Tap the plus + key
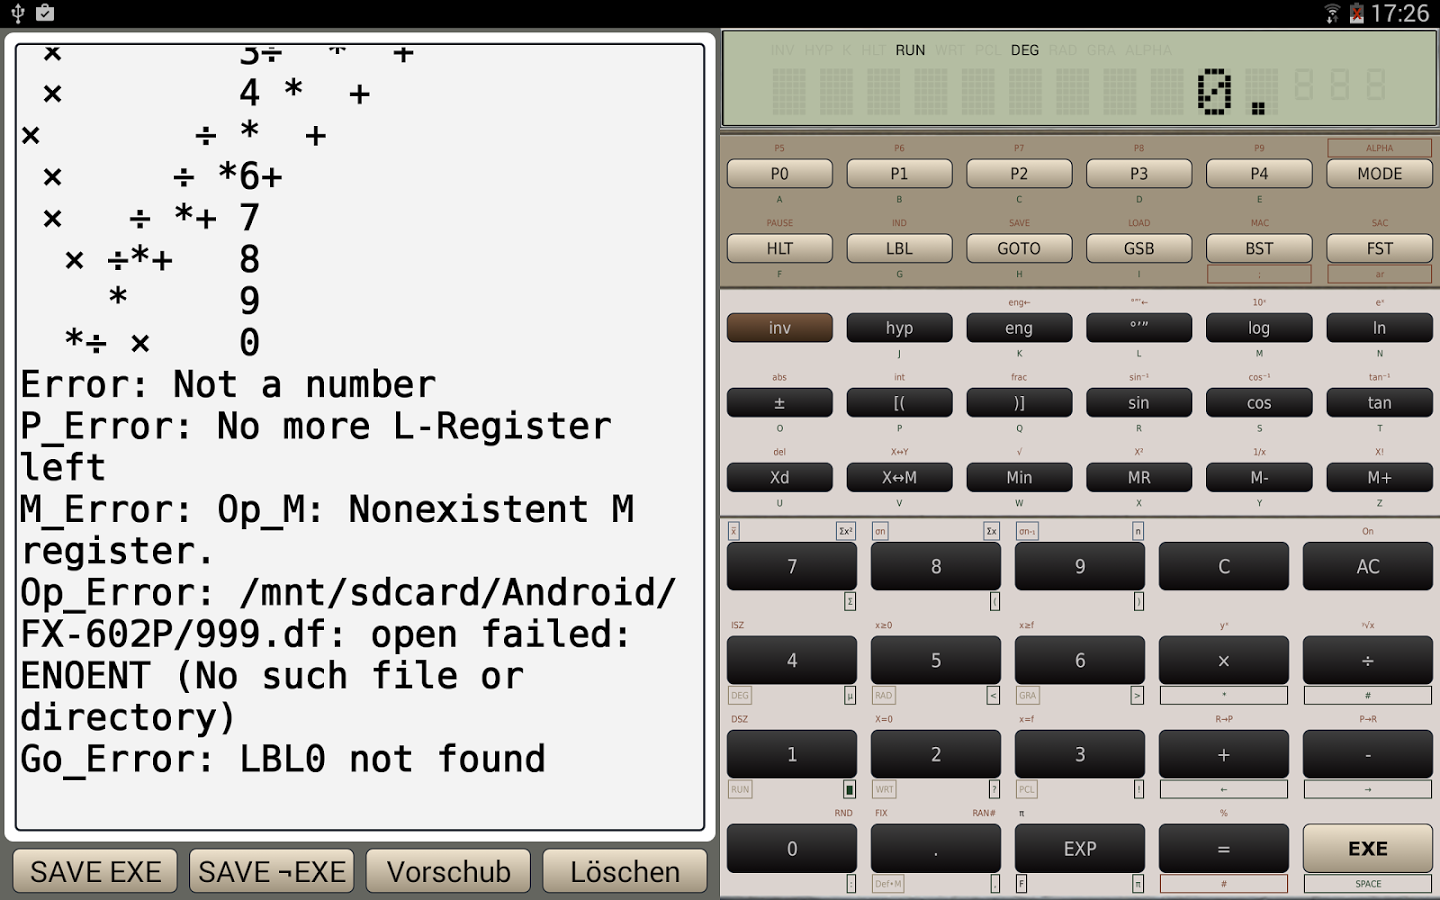Image resolution: width=1440 pixels, height=900 pixels. pos(1223,755)
